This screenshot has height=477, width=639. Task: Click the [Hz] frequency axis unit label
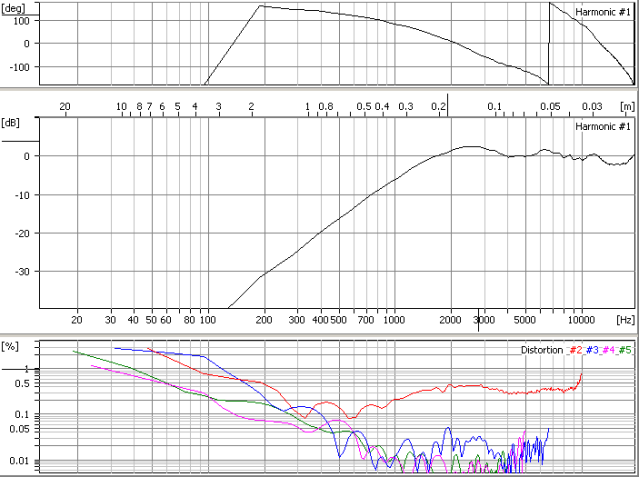[x=625, y=320]
